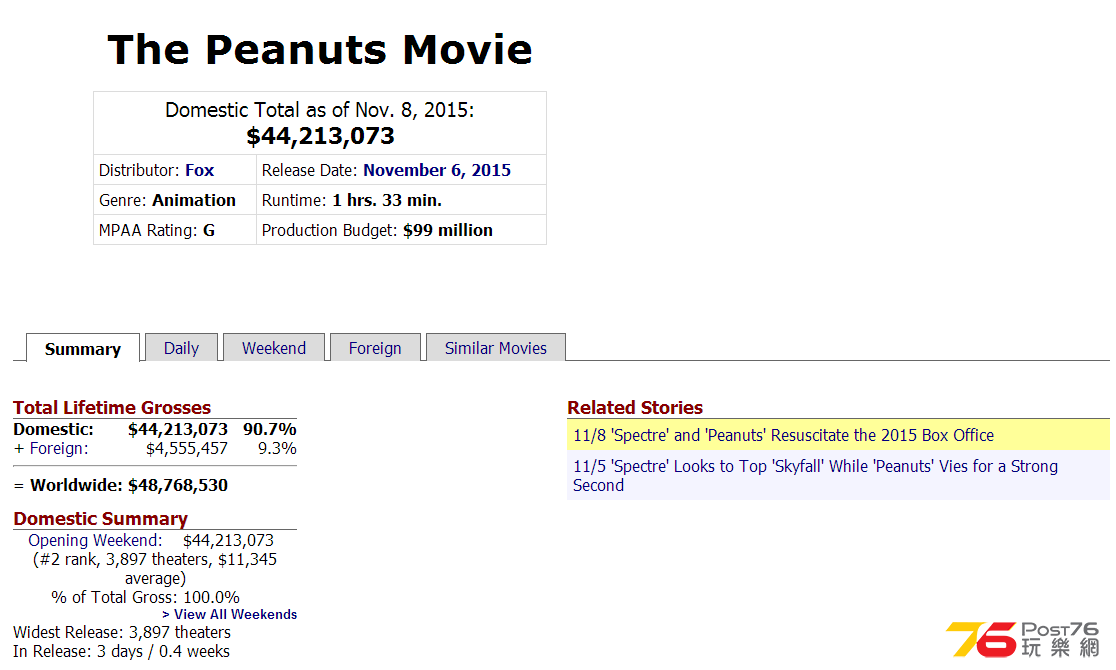Click the Domestic Total $44,213,073 figure
Viewport: 1116px width, 670px height.
[320, 136]
